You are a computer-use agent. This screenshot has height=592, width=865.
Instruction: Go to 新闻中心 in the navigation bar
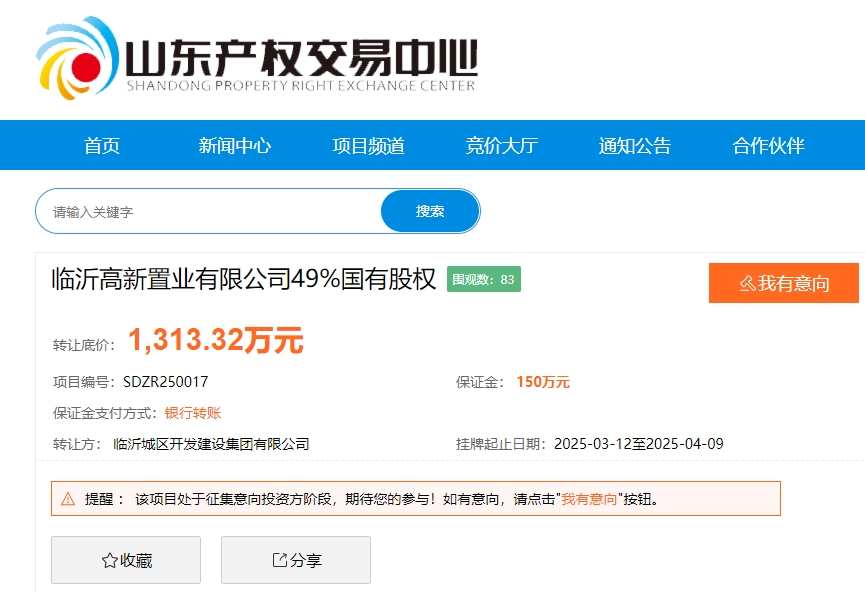pos(235,146)
